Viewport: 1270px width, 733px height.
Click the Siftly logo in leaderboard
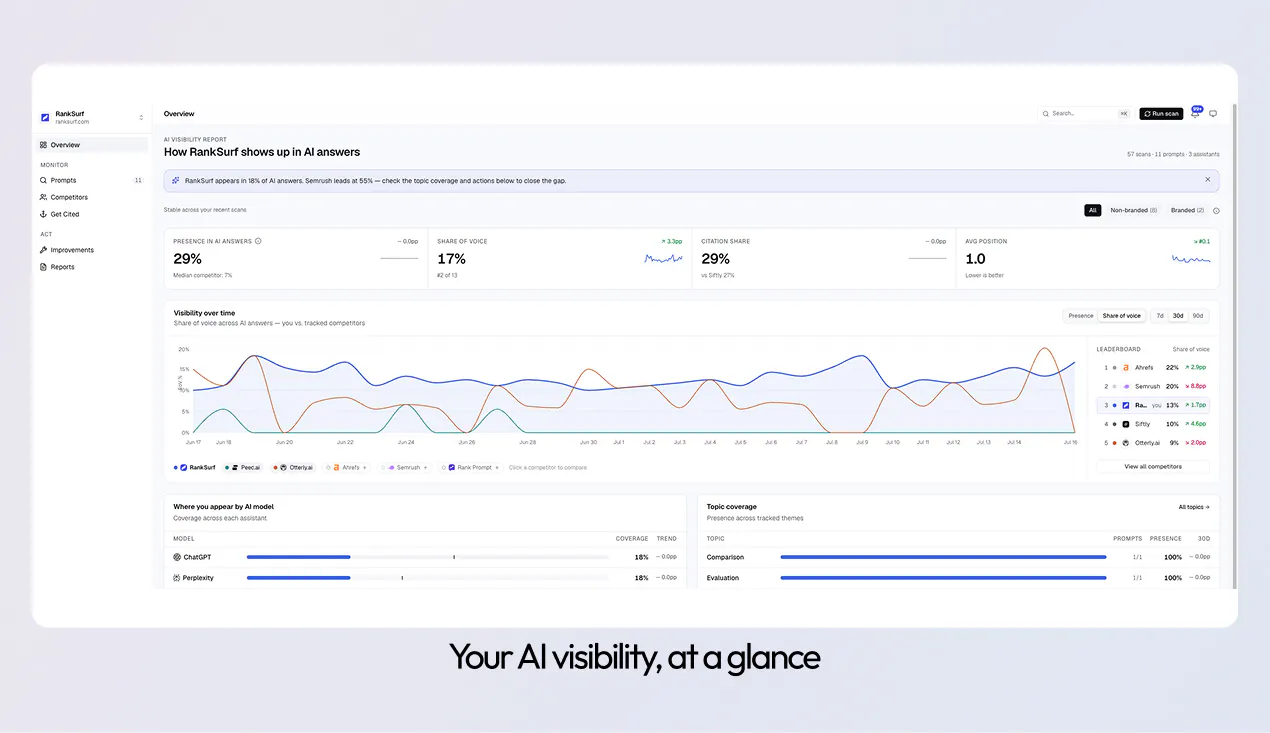(1126, 424)
